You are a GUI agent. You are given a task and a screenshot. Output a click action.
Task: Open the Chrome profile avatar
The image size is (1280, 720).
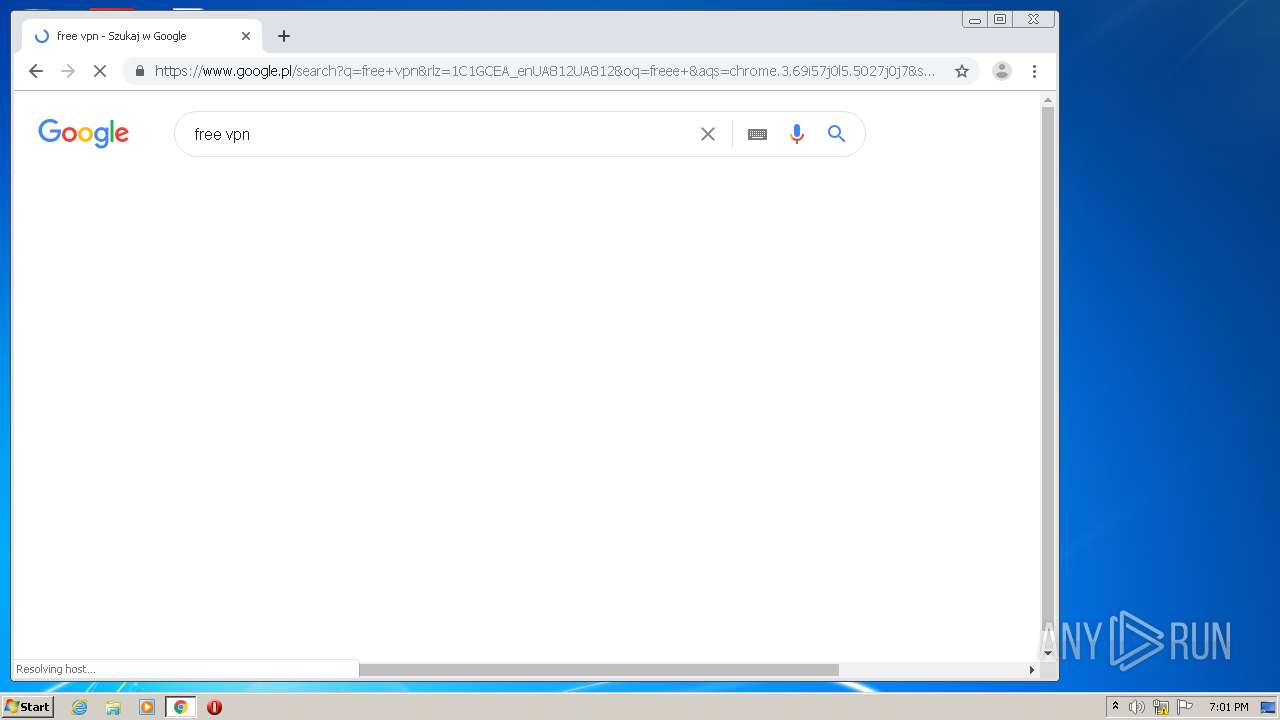point(1002,71)
